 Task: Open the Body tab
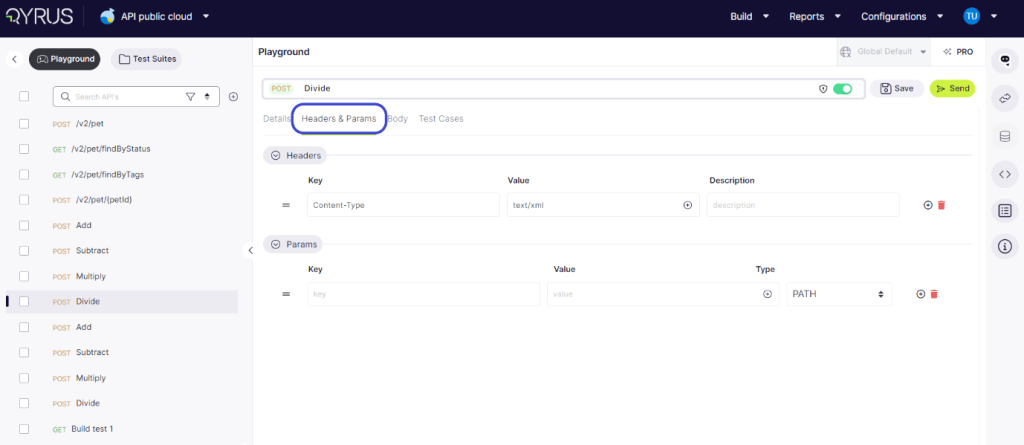click(x=398, y=119)
